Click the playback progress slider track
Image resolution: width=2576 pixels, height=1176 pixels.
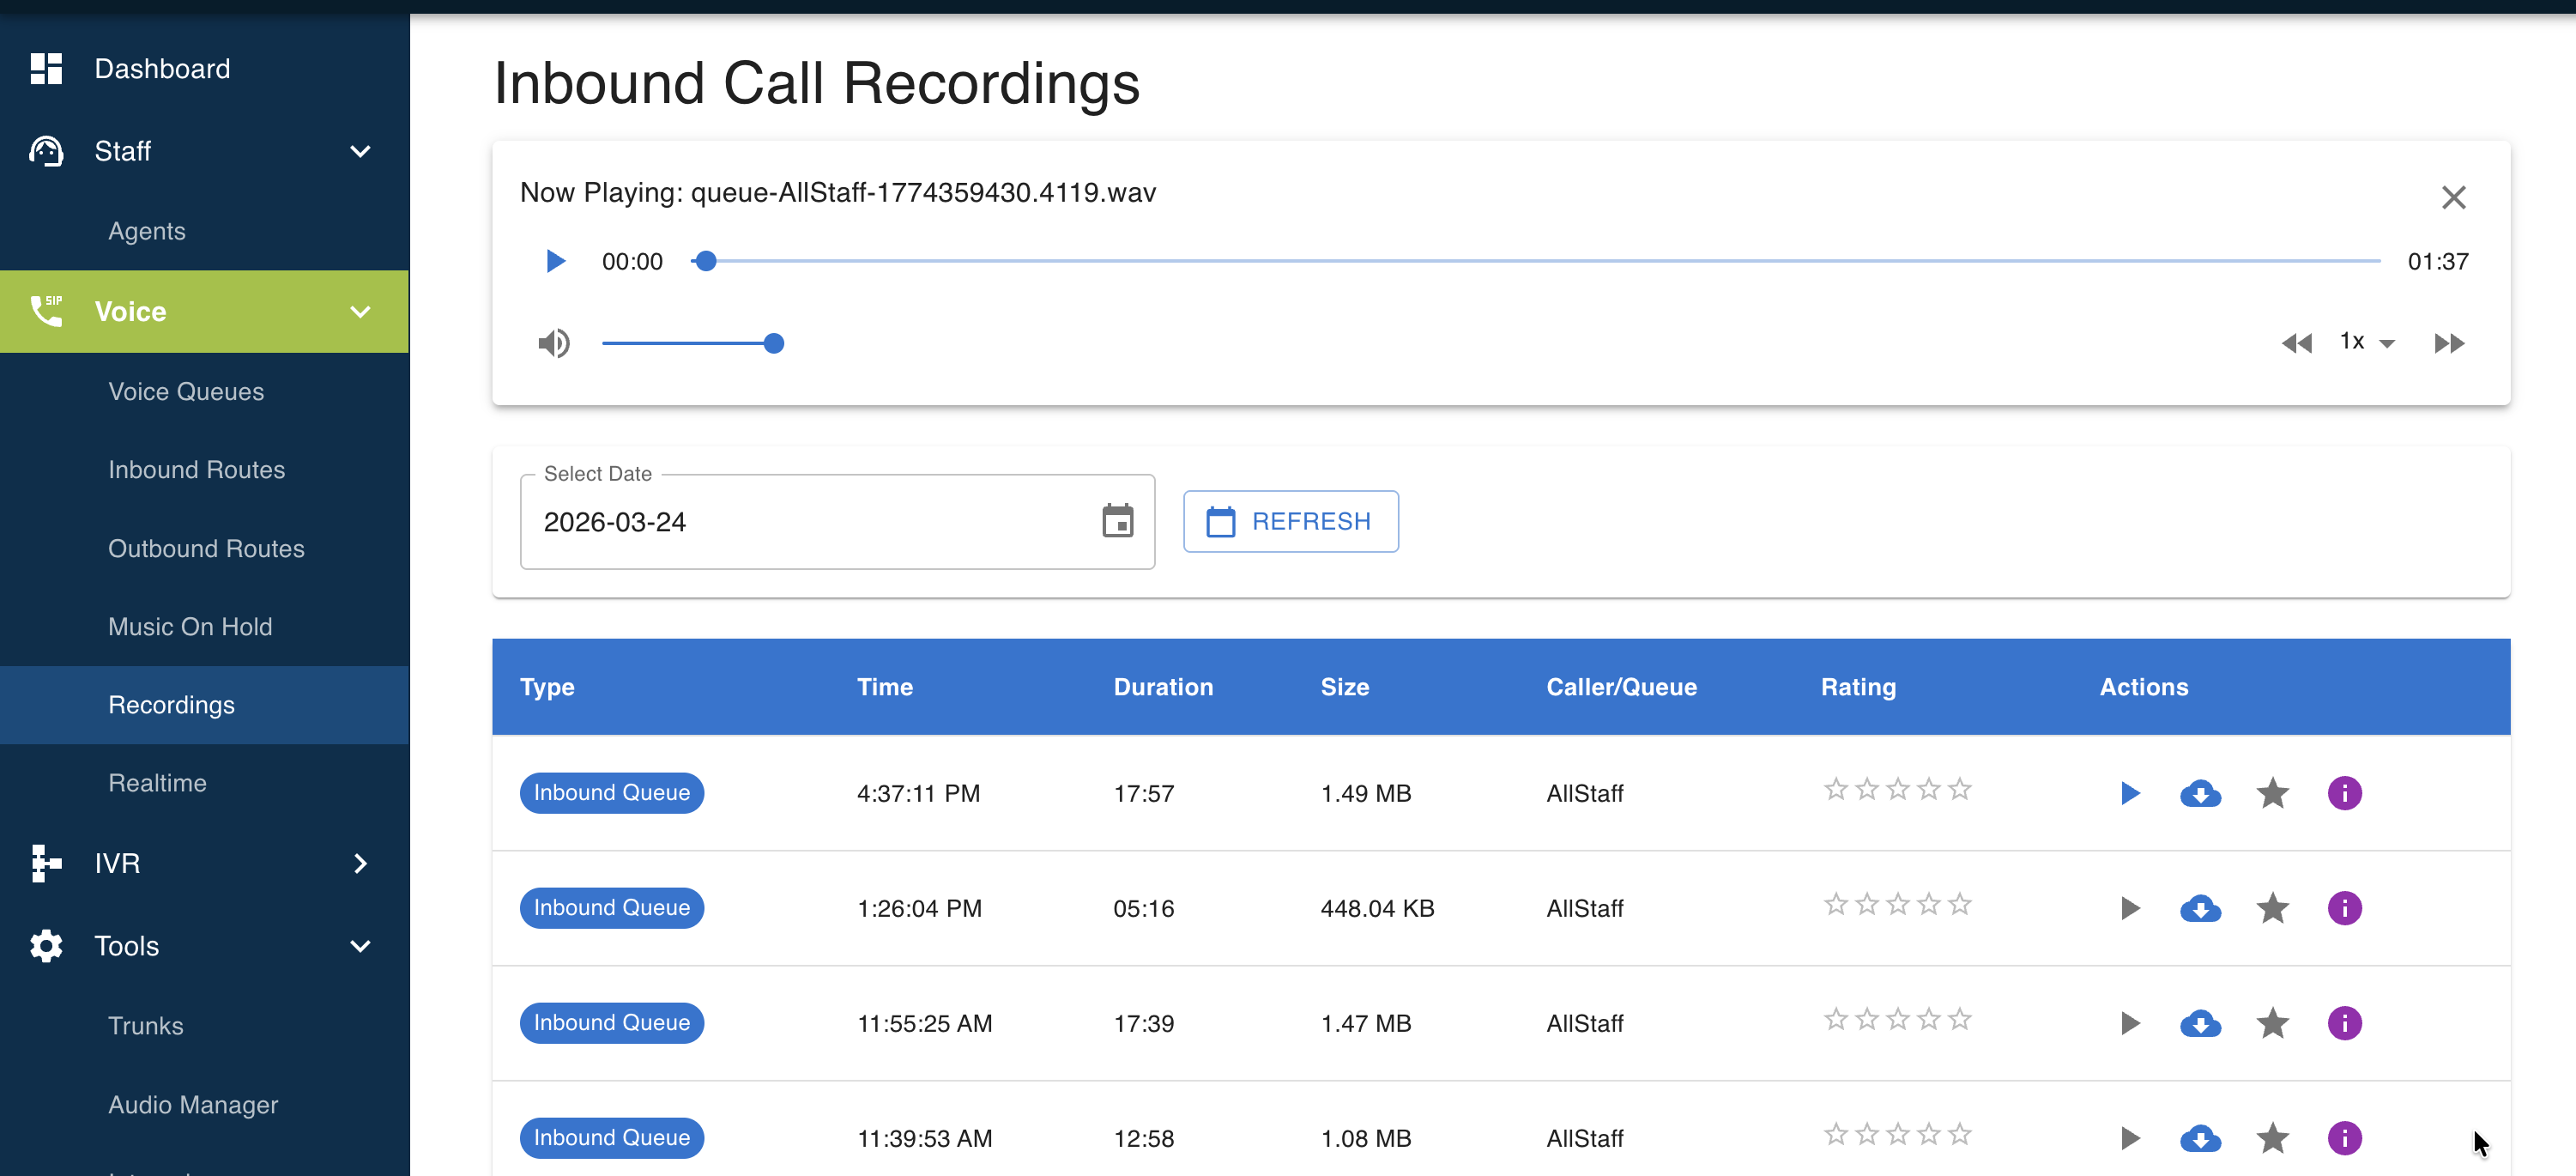coord(1535,261)
